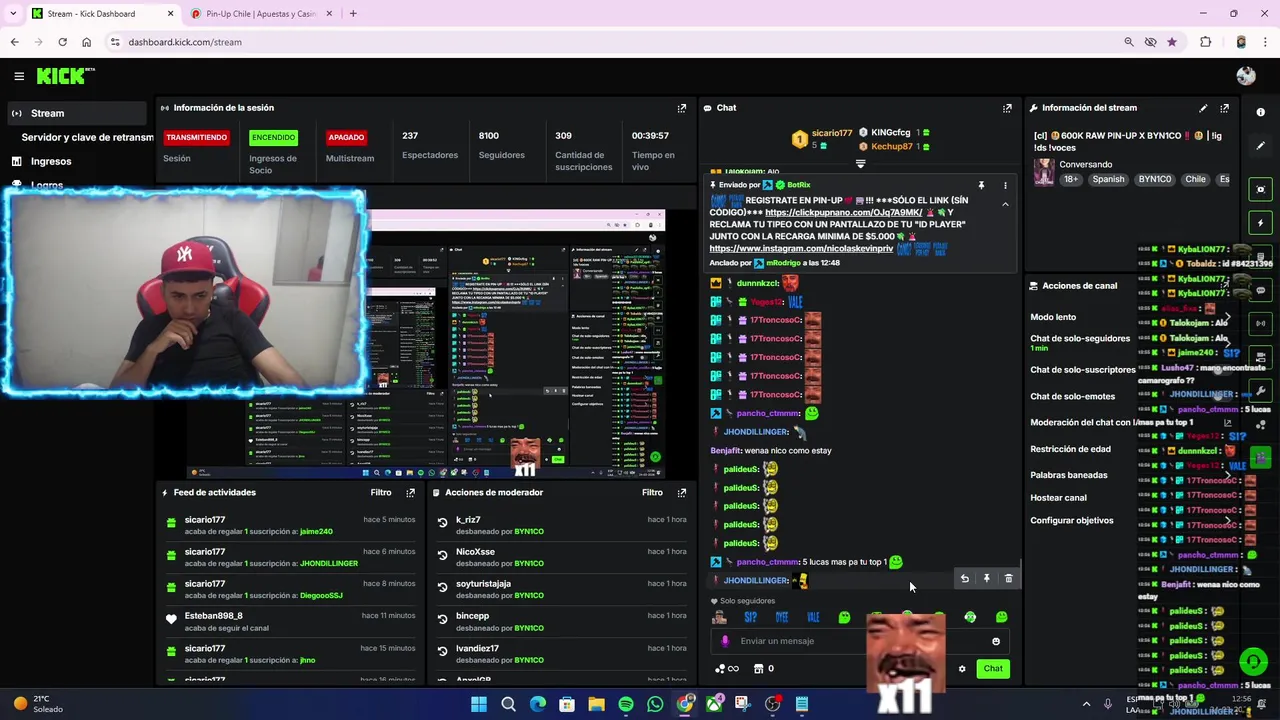
Task: Open the emoji picker in the chat input
Action: (x=996, y=642)
